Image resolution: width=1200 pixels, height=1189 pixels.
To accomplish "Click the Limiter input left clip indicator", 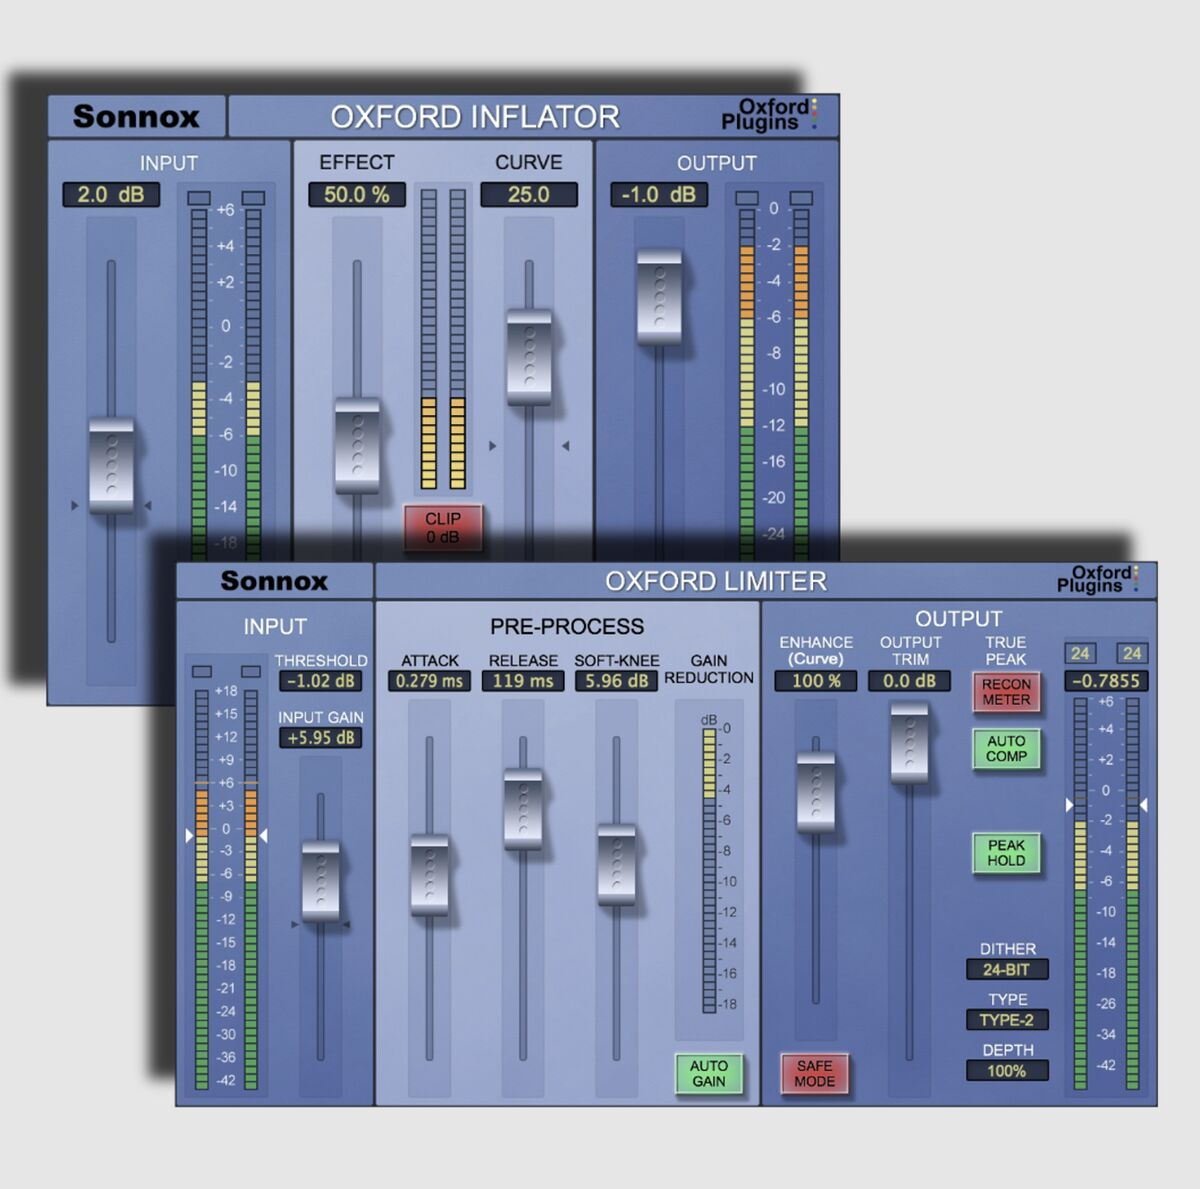I will coord(202,671).
